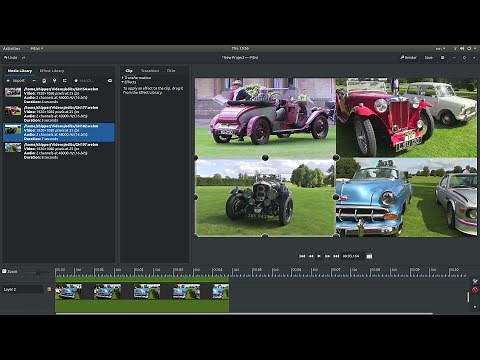Click the top-center handle of the selected video frame
The width and height of the screenshot is (480, 360).
coord(265,158)
